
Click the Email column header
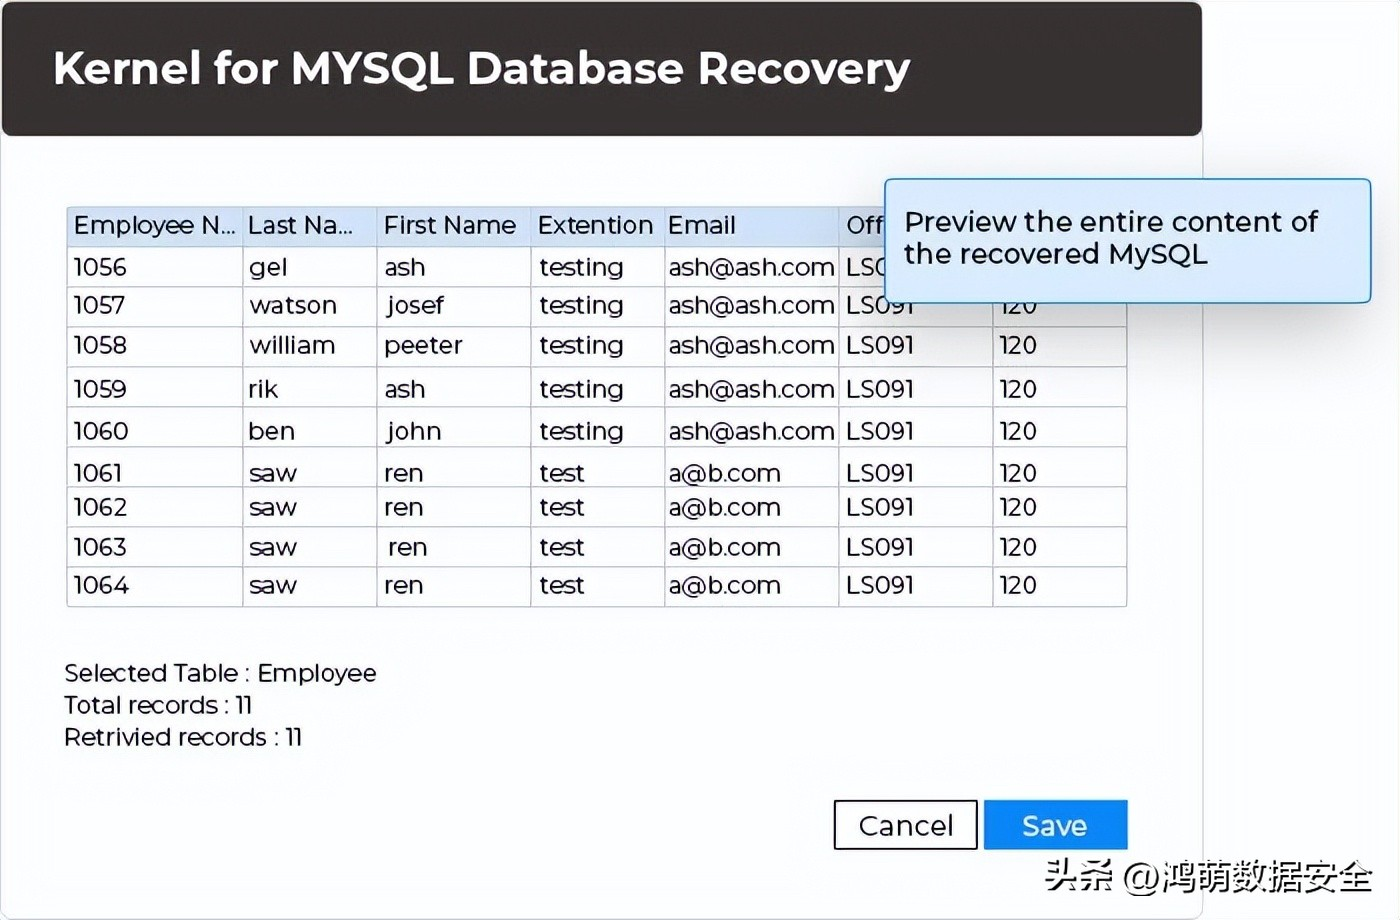(x=752, y=226)
